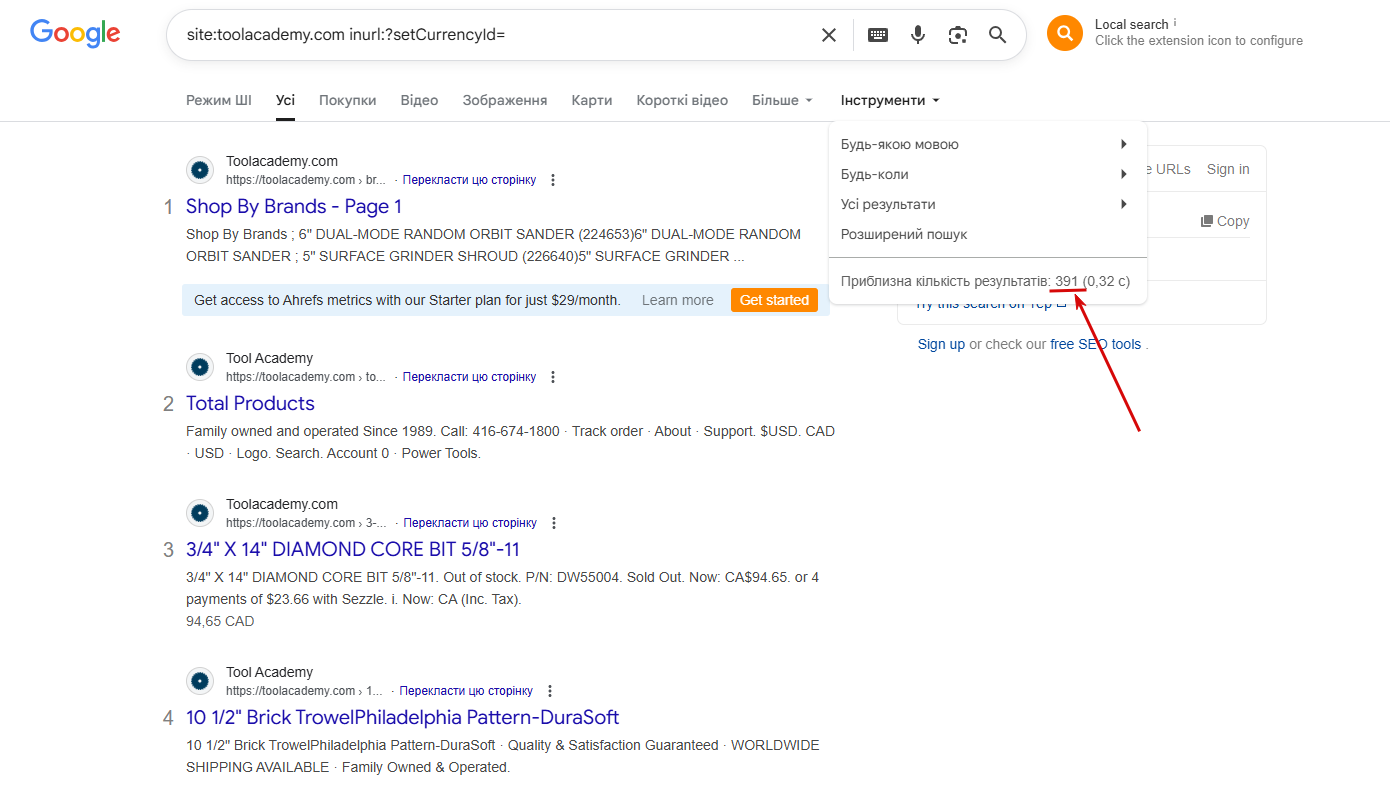Open the 10 1/2" Brick Trowel result link

tap(402, 717)
